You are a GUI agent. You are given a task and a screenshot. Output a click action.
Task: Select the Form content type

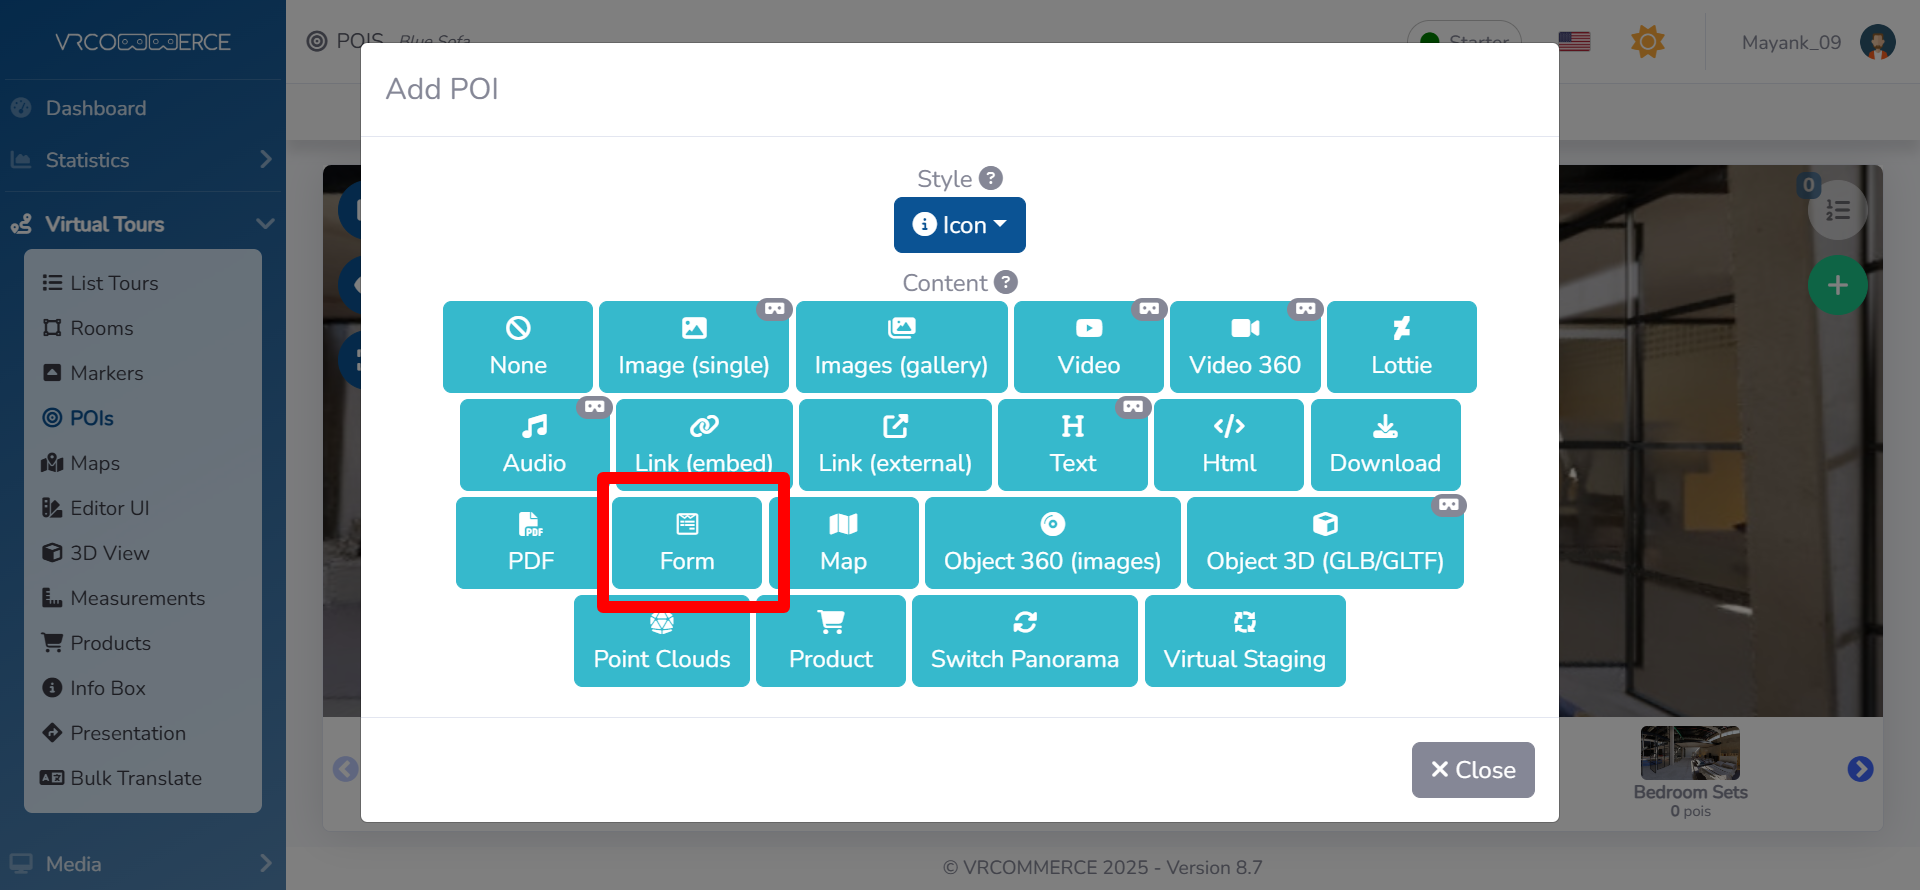[686, 543]
